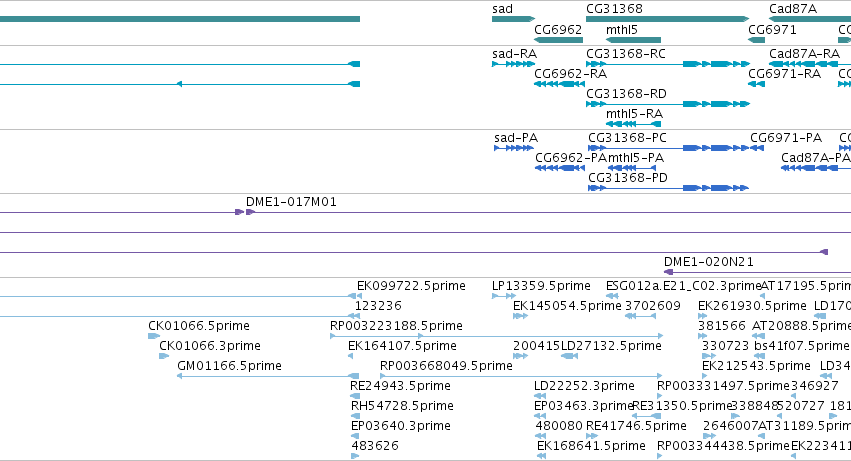The width and height of the screenshot is (851, 461).
Task: Click the CG6962-PA protein glyph
Action: point(560,168)
